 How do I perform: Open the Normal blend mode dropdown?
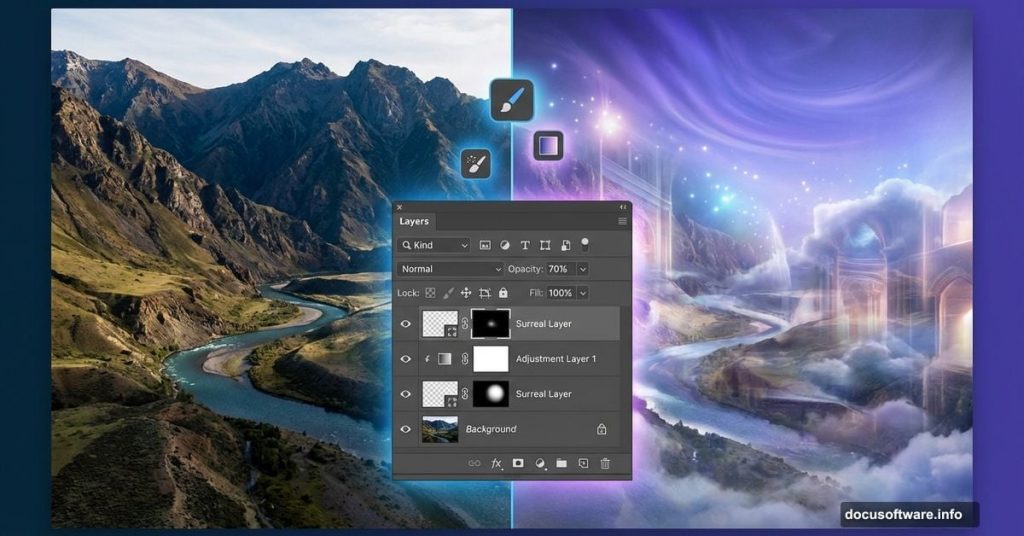[450, 269]
